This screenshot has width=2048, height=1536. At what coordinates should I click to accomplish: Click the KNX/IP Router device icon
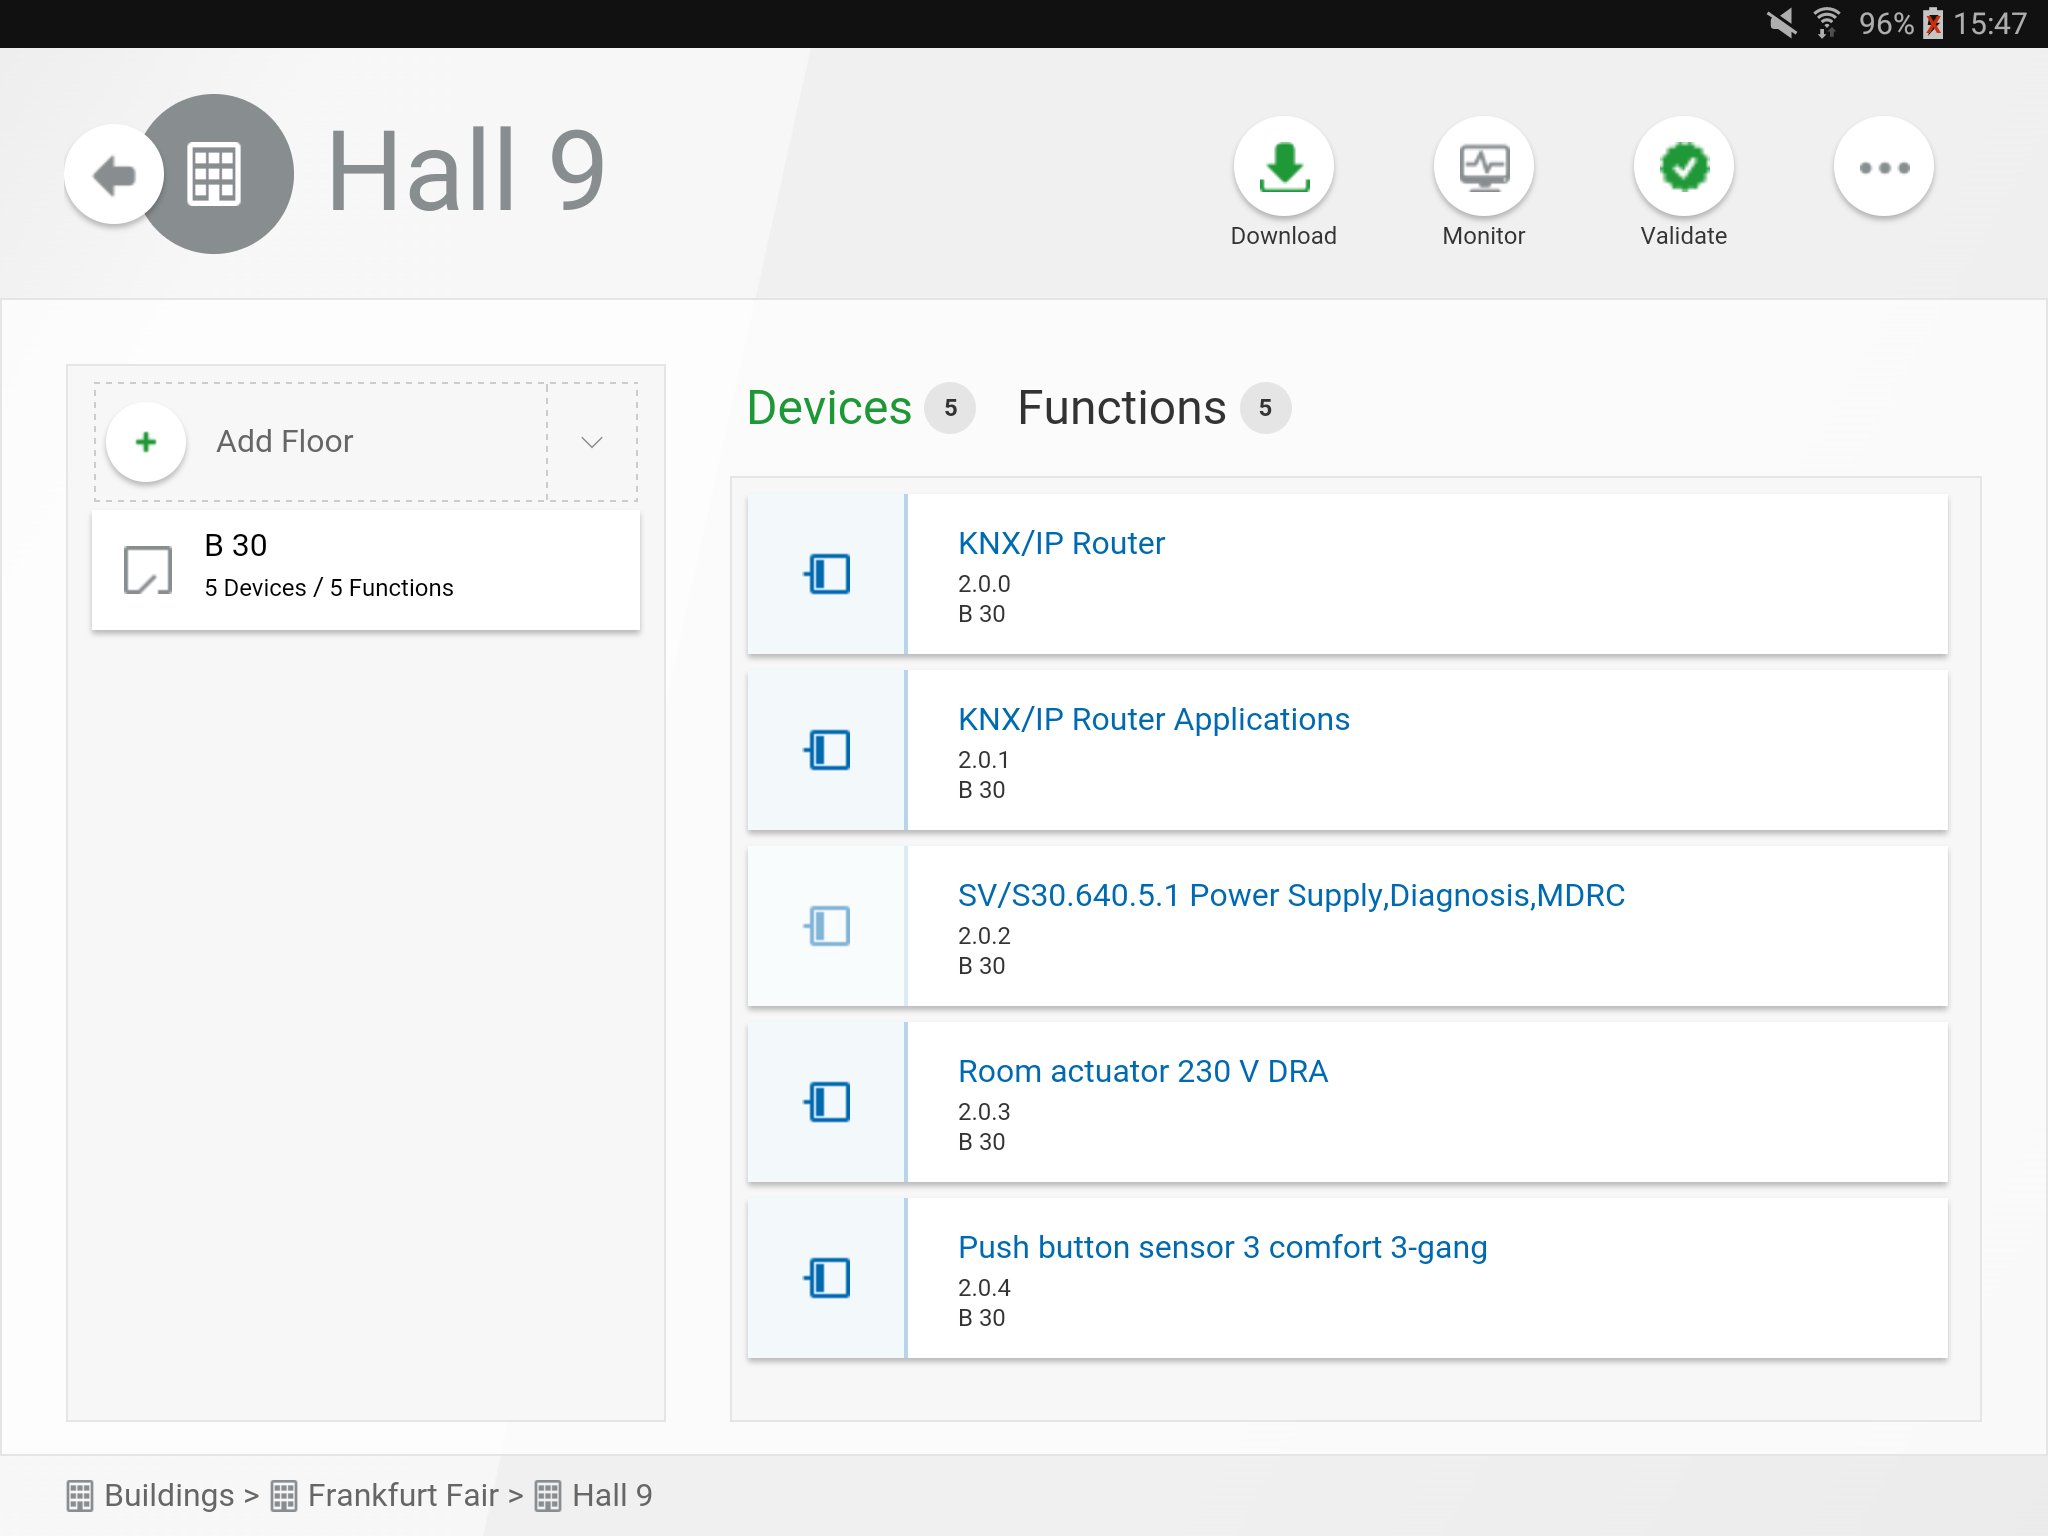pos(827,574)
